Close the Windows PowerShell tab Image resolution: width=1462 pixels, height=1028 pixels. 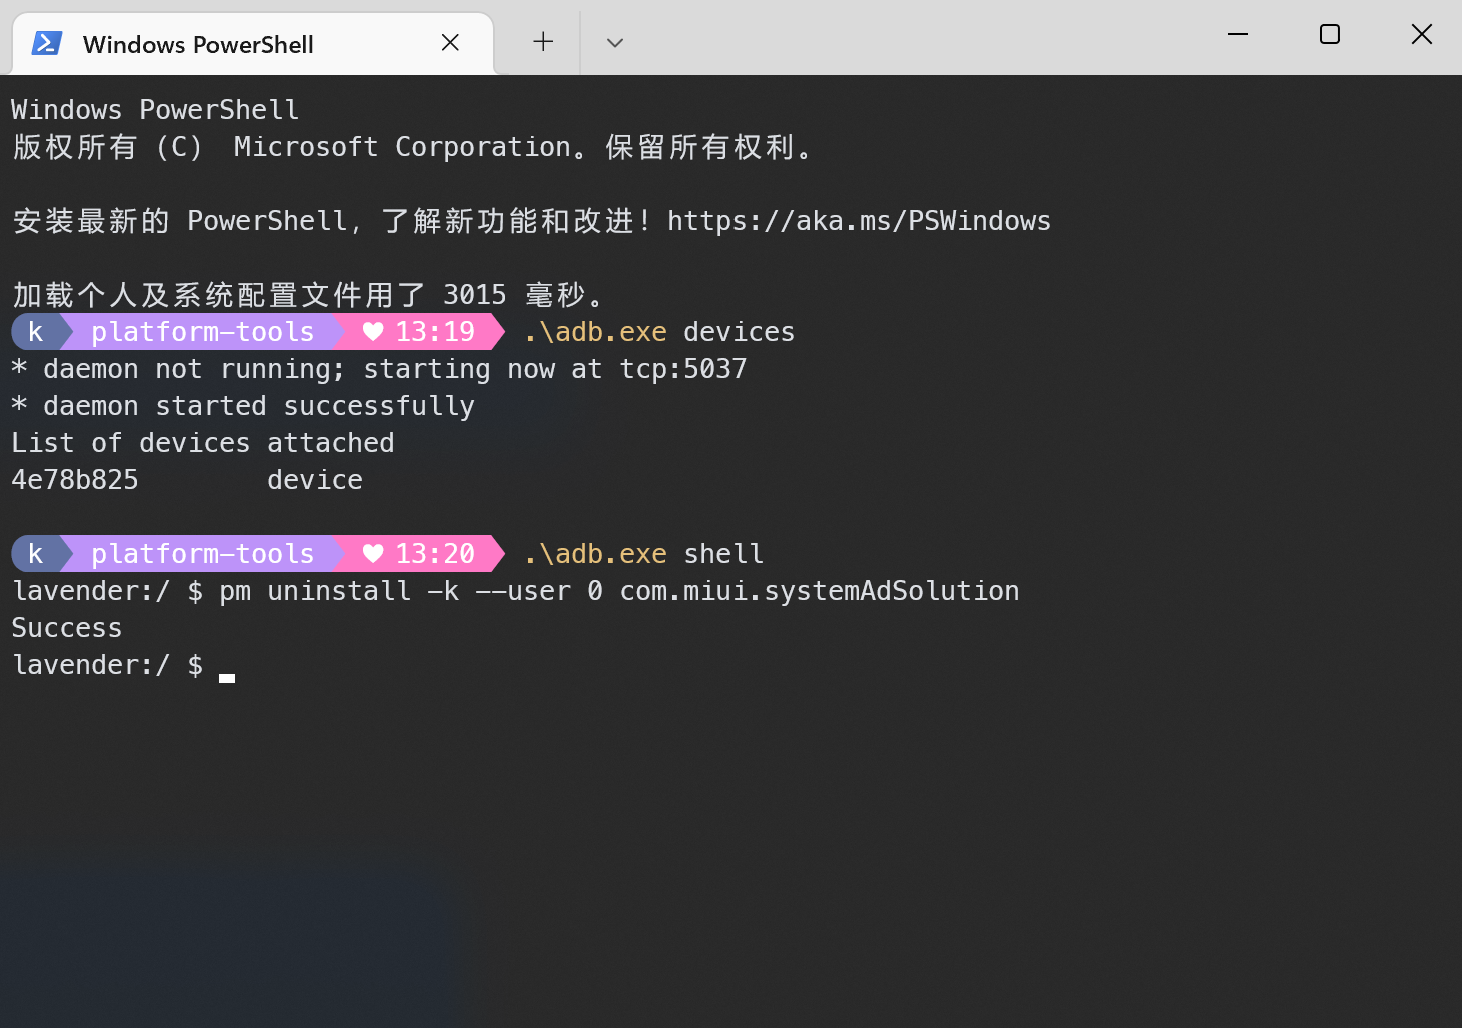tap(450, 42)
